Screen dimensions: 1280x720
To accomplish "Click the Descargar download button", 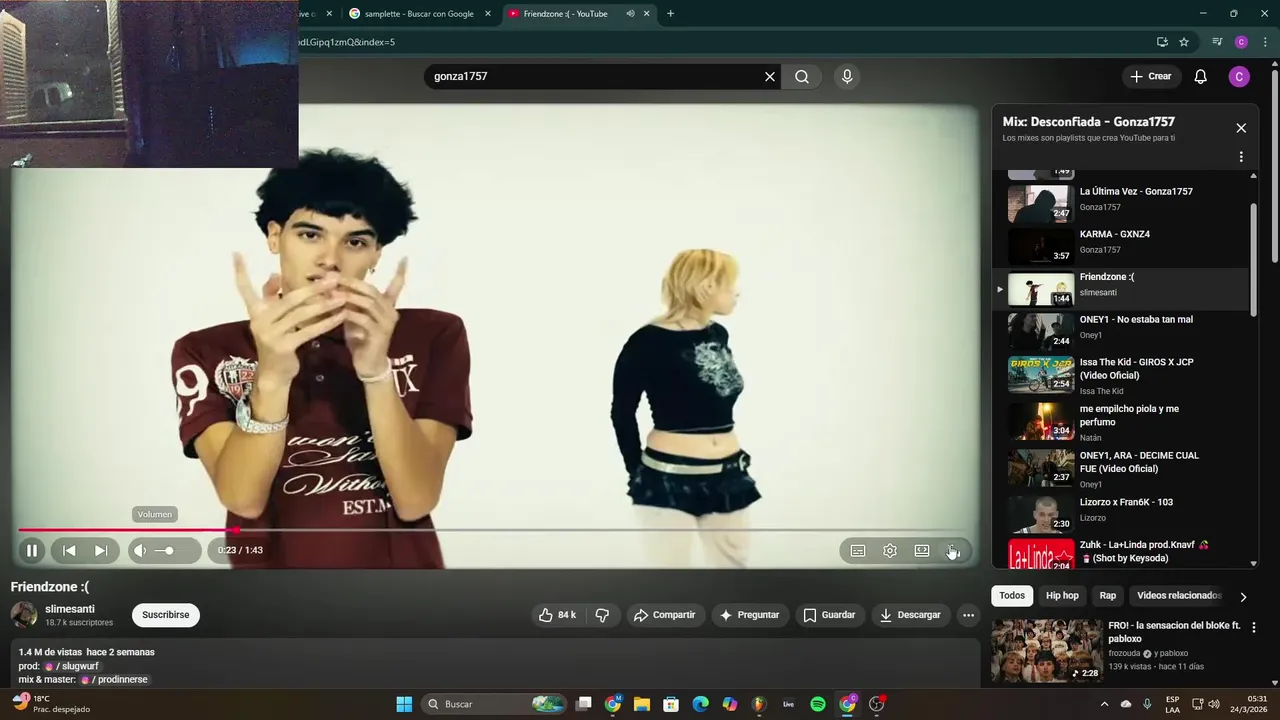I will point(910,615).
